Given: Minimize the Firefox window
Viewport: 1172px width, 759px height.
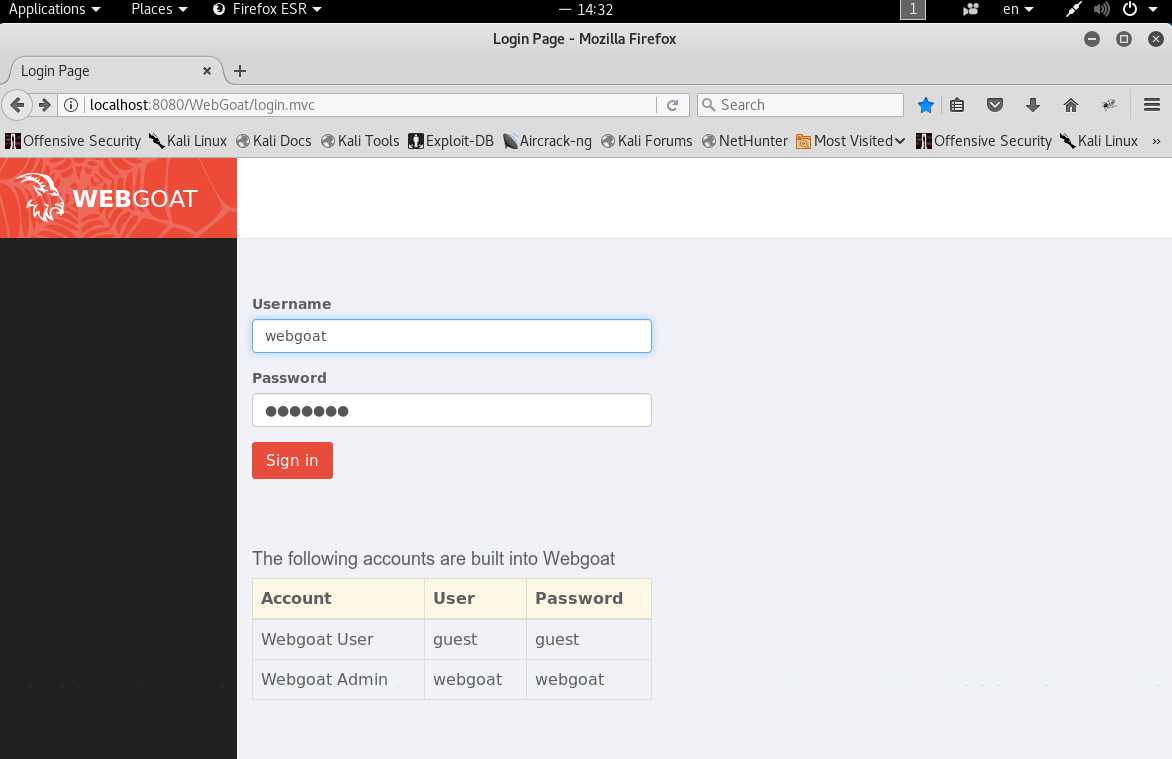Looking at the screenshot, I should (1091, 39).
